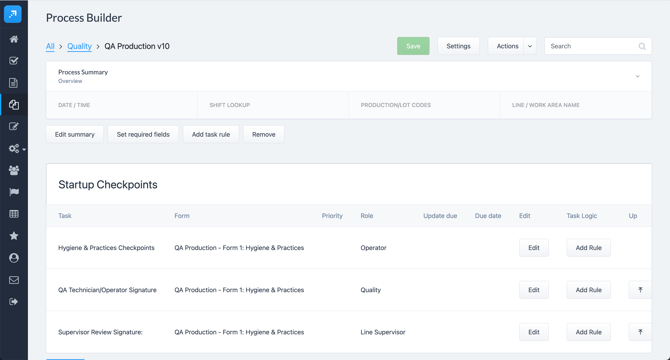Add Rule for Hygiene & Practices Checkpoints
Viewport: 670px width, 360px height.
tap(588, 248)
